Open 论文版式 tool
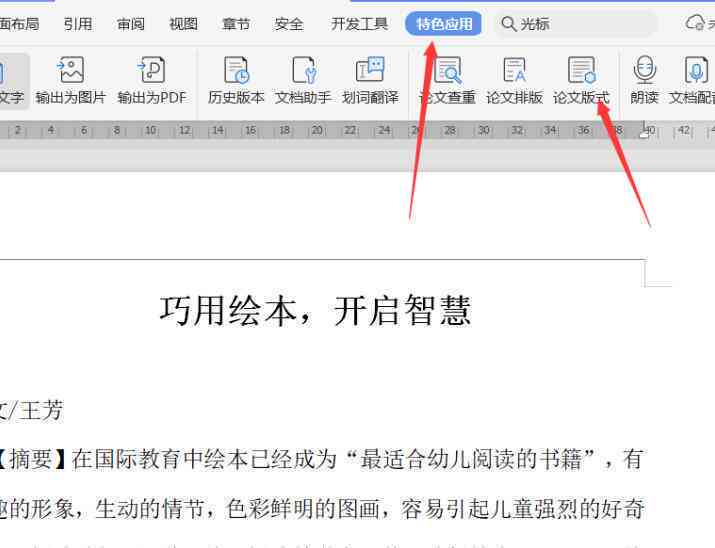This screenshot has height=548, width=715. pos(581,80)
